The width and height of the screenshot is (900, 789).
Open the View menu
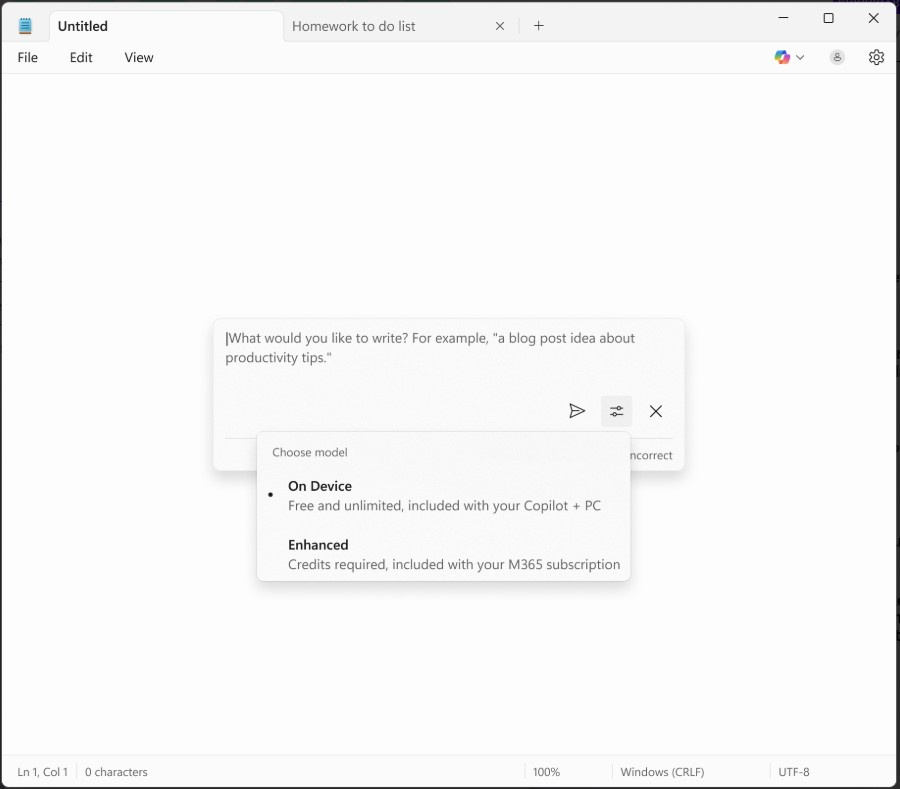tap(139, 58)
